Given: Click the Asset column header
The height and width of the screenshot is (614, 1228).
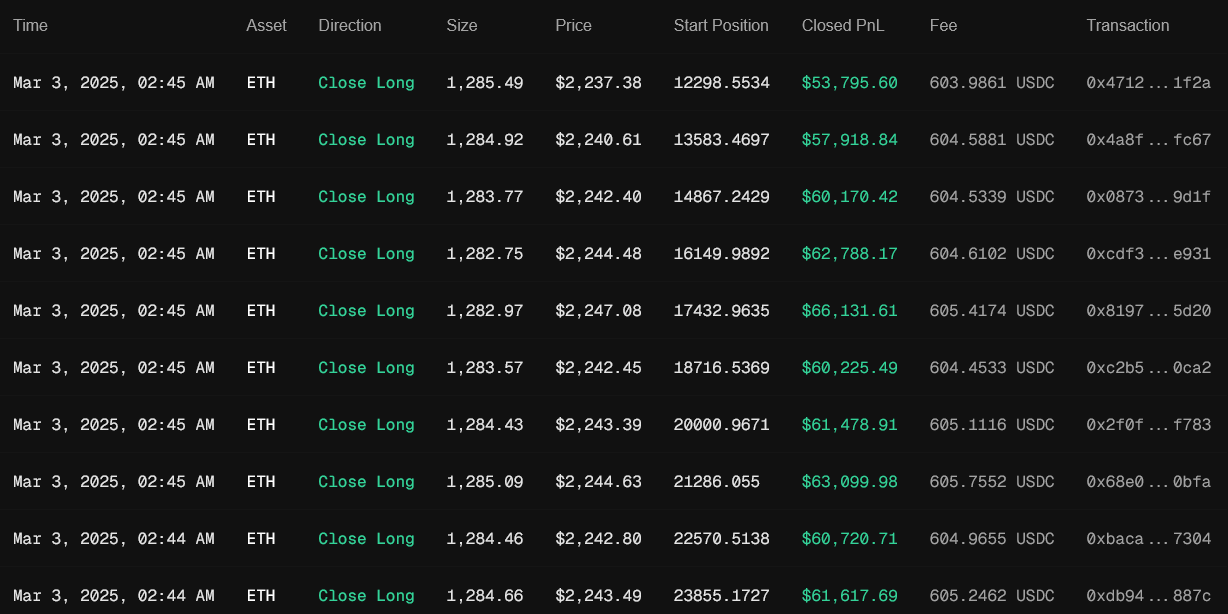Looking at the screenshot, I should [266, 26].
